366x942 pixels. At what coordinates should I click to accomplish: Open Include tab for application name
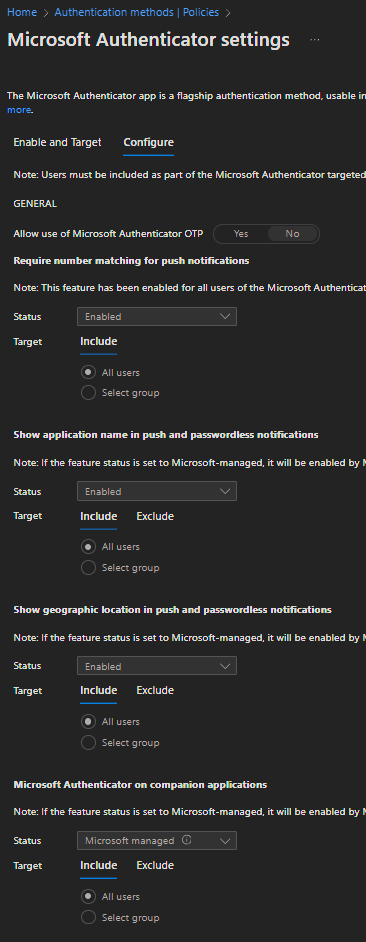coord(99,516)
